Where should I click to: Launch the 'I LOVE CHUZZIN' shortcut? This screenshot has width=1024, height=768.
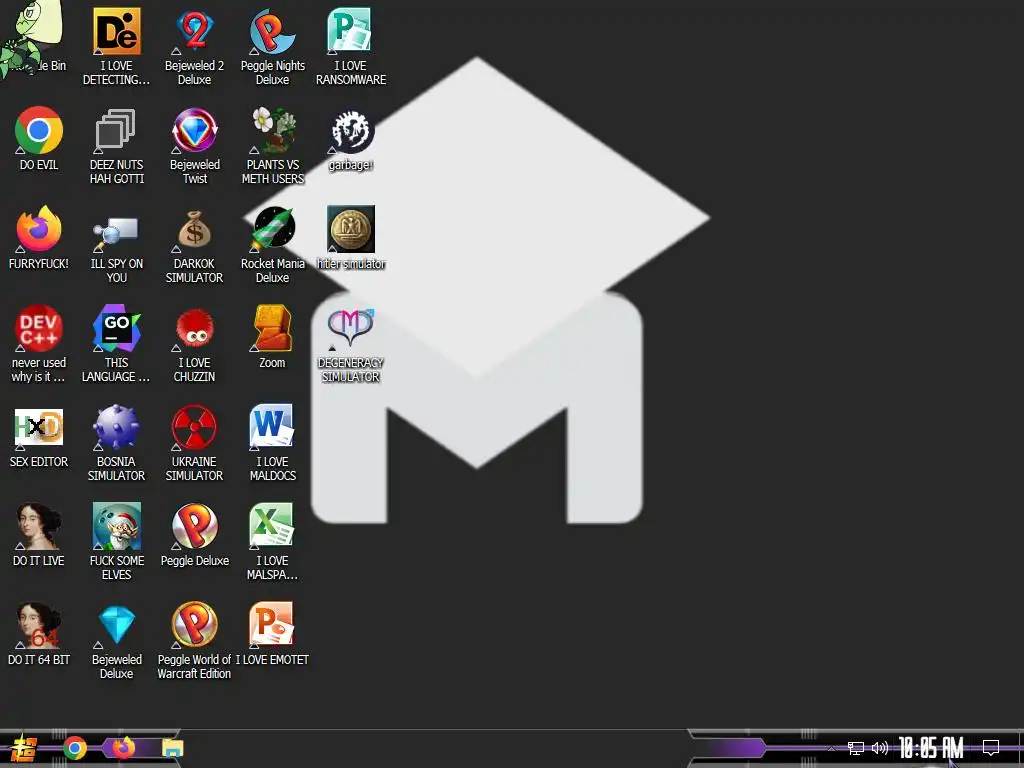tap(195, 344)
